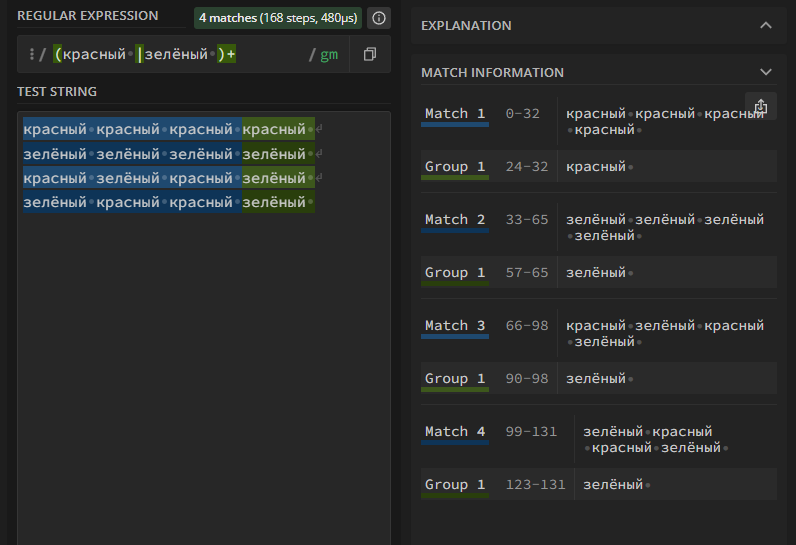796x545 pixels.
Task: Click Group 1 entry at range 24-32
Action: pyautogui.click(x=454, y=167)
